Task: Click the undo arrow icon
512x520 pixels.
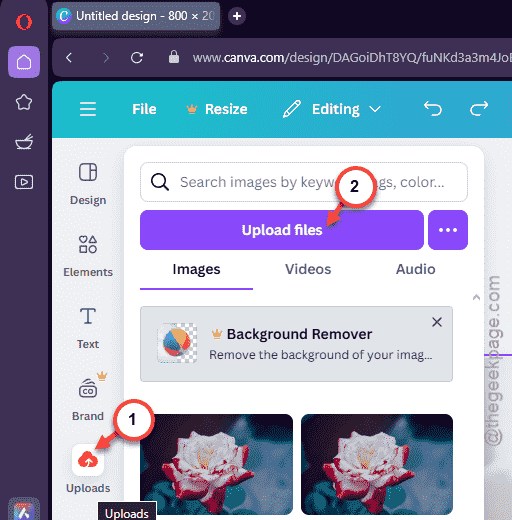Action: click(x=433, y=109)
